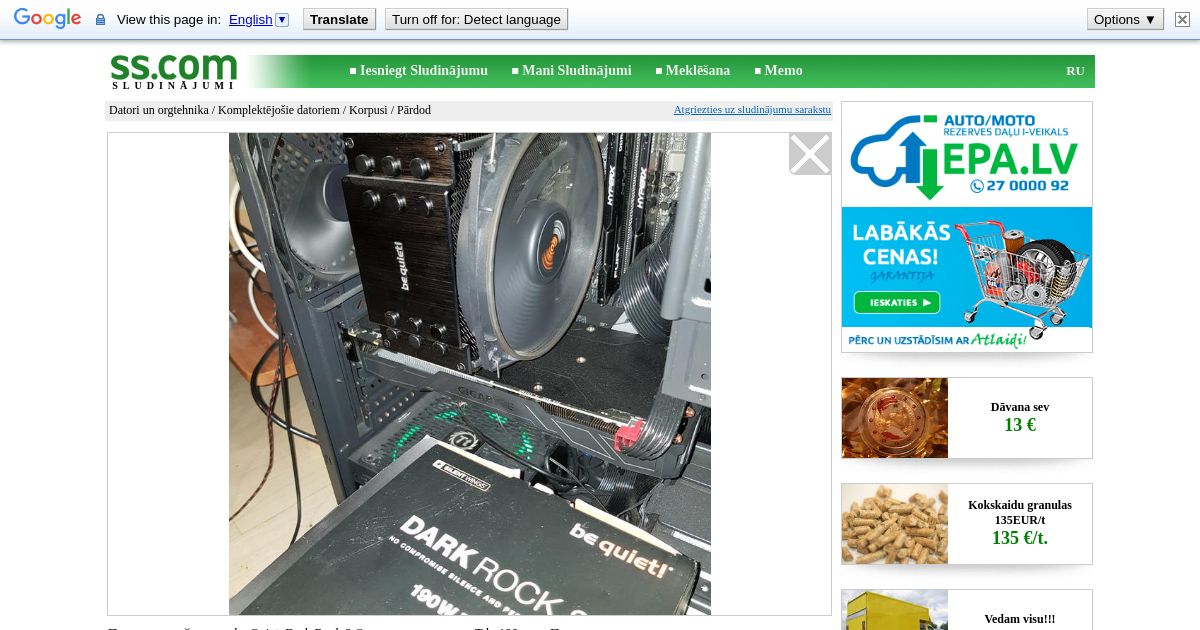Open Datori un orgtehnika breadcrumb
1200x630 pixels.
pyautogui.click(x=159, y=110)
